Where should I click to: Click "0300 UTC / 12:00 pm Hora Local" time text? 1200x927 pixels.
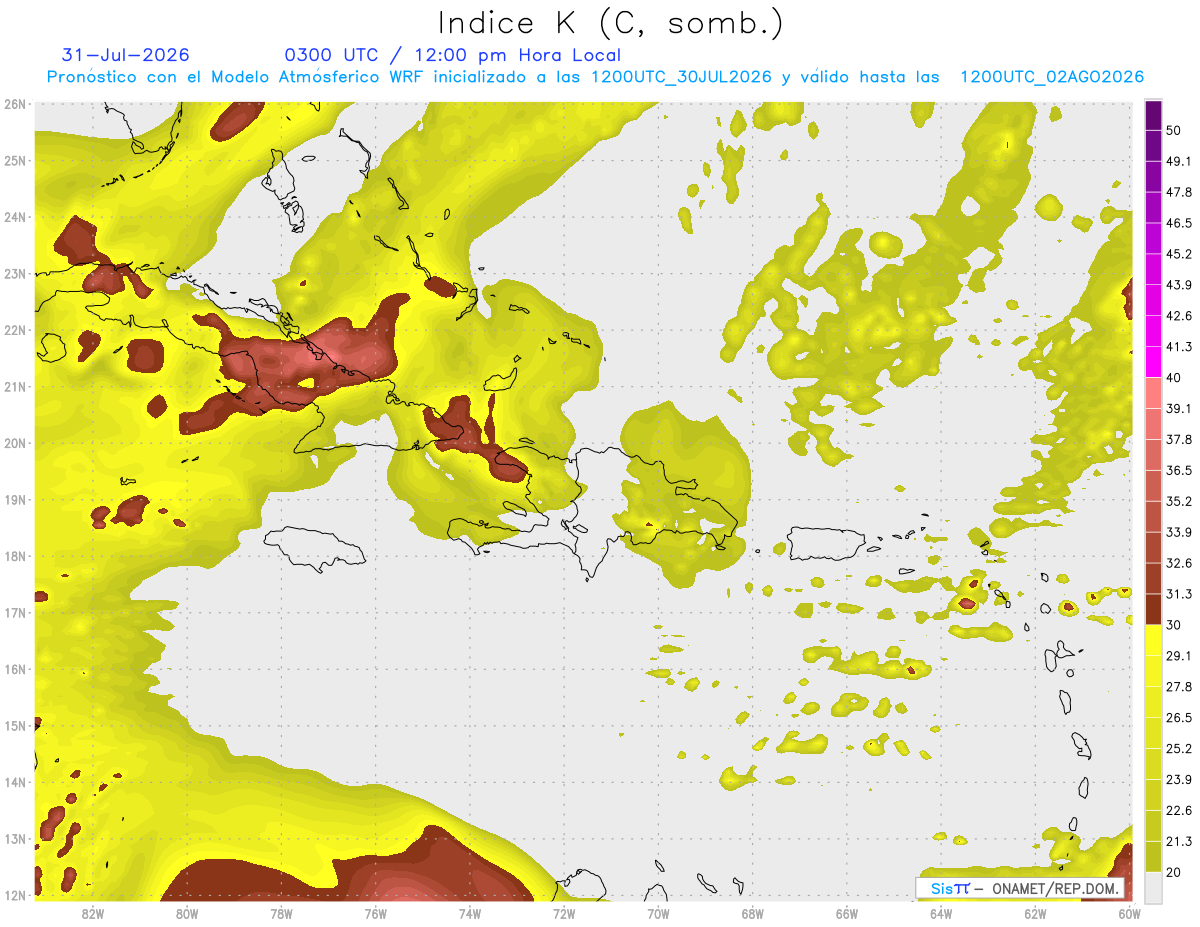pos(452,55)
